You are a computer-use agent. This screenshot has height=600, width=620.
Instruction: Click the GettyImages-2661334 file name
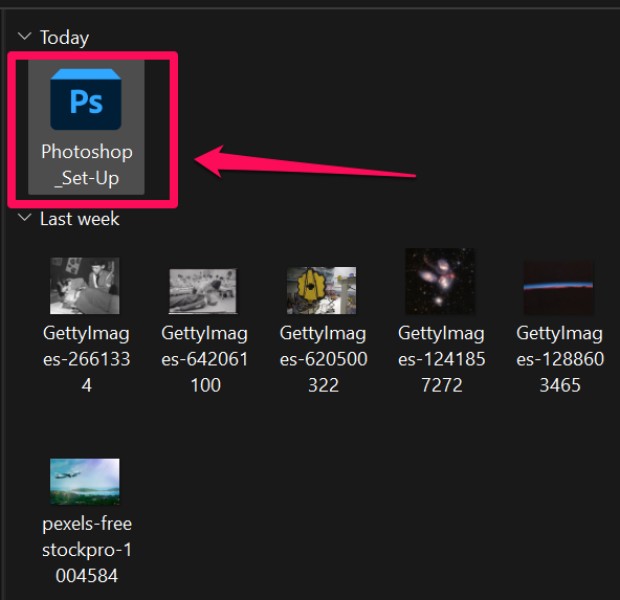87,359
